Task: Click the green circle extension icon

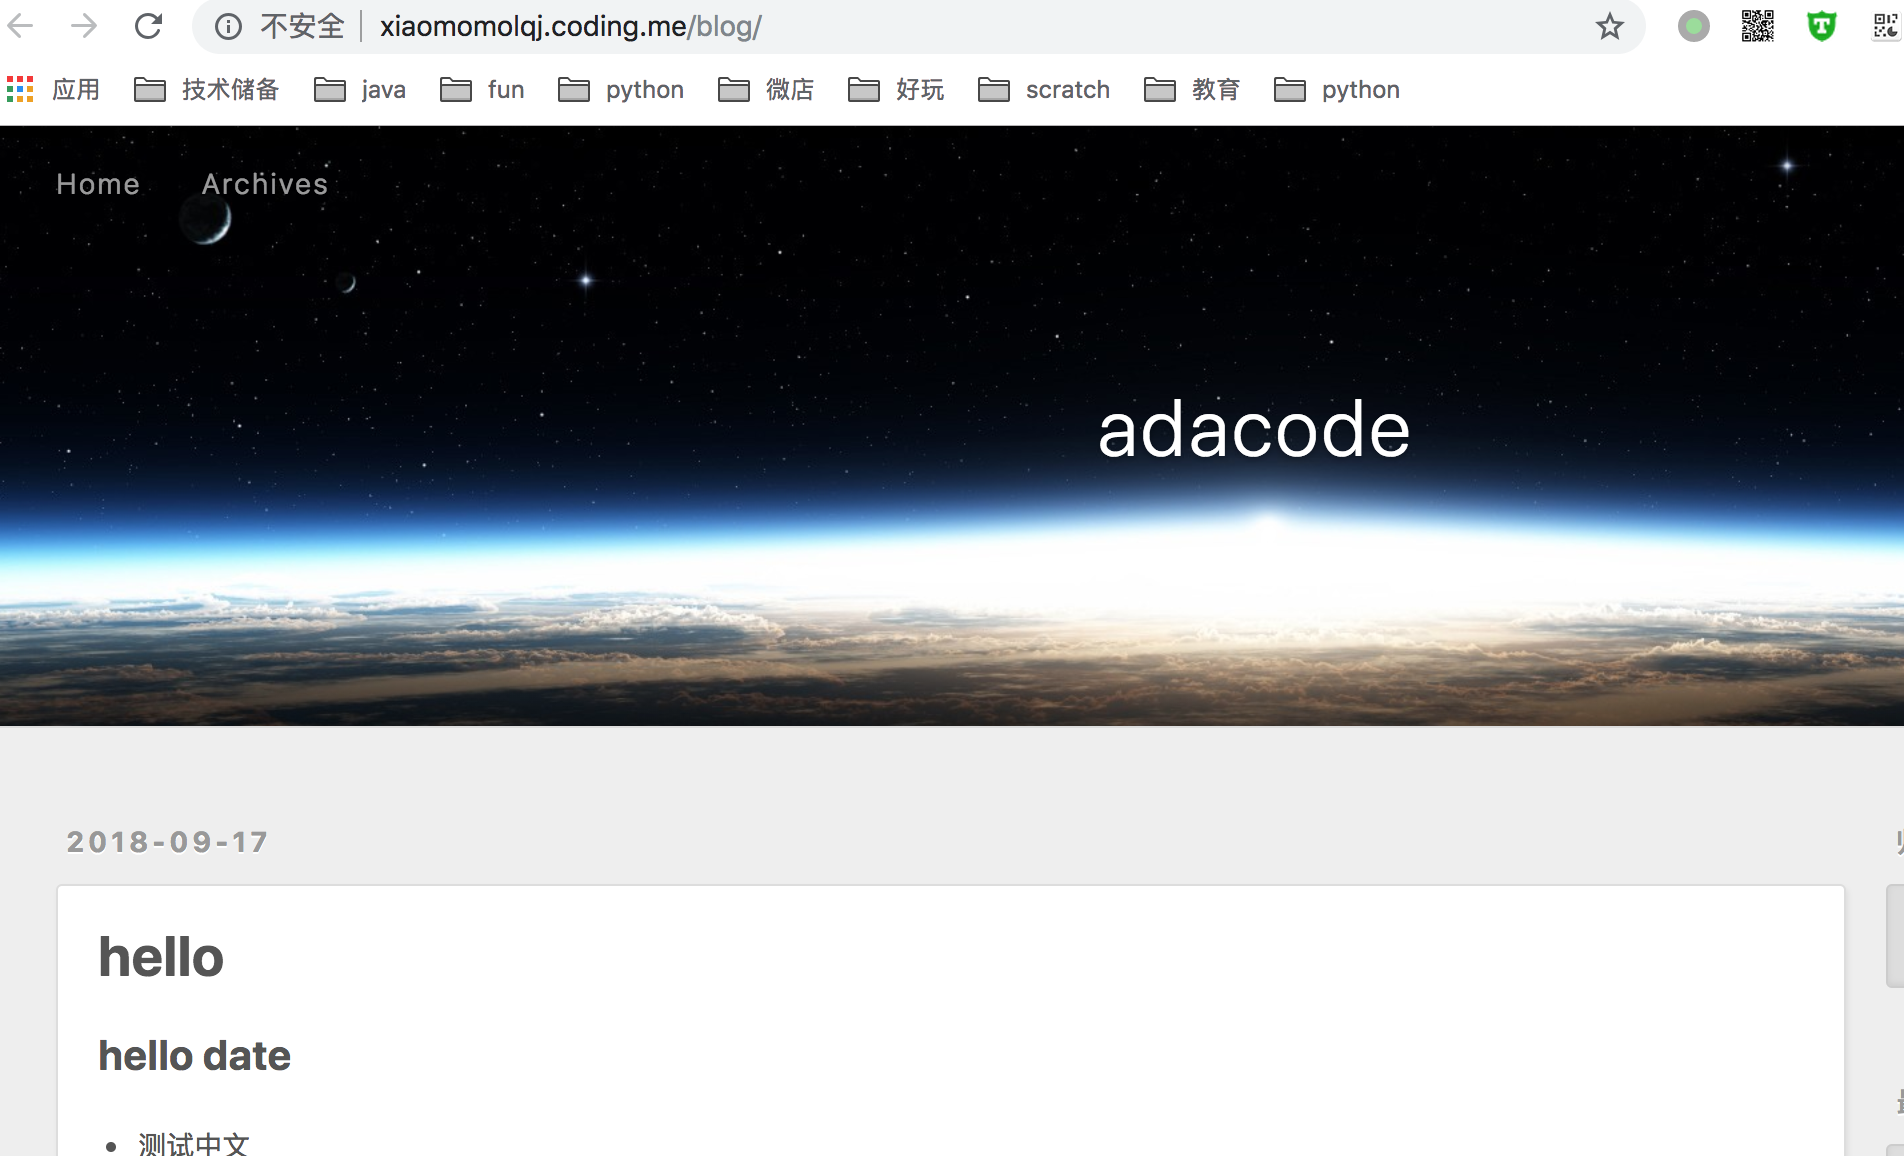Action: tap(1693, 26)
